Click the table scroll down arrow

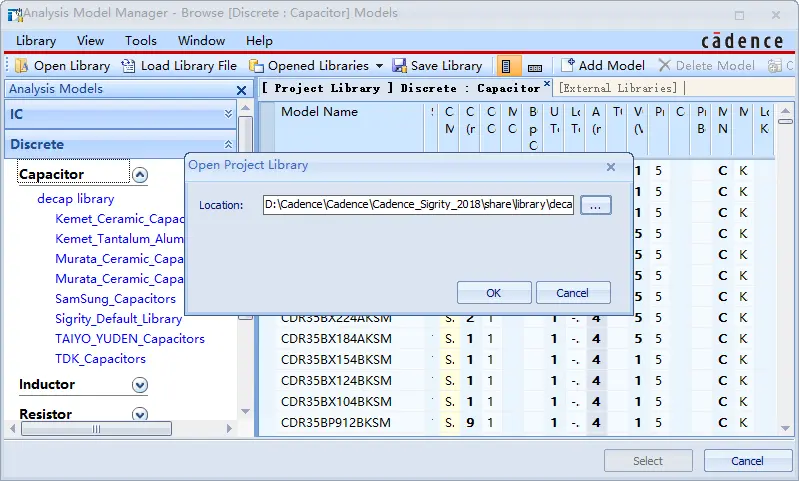[x=785, y=429]
